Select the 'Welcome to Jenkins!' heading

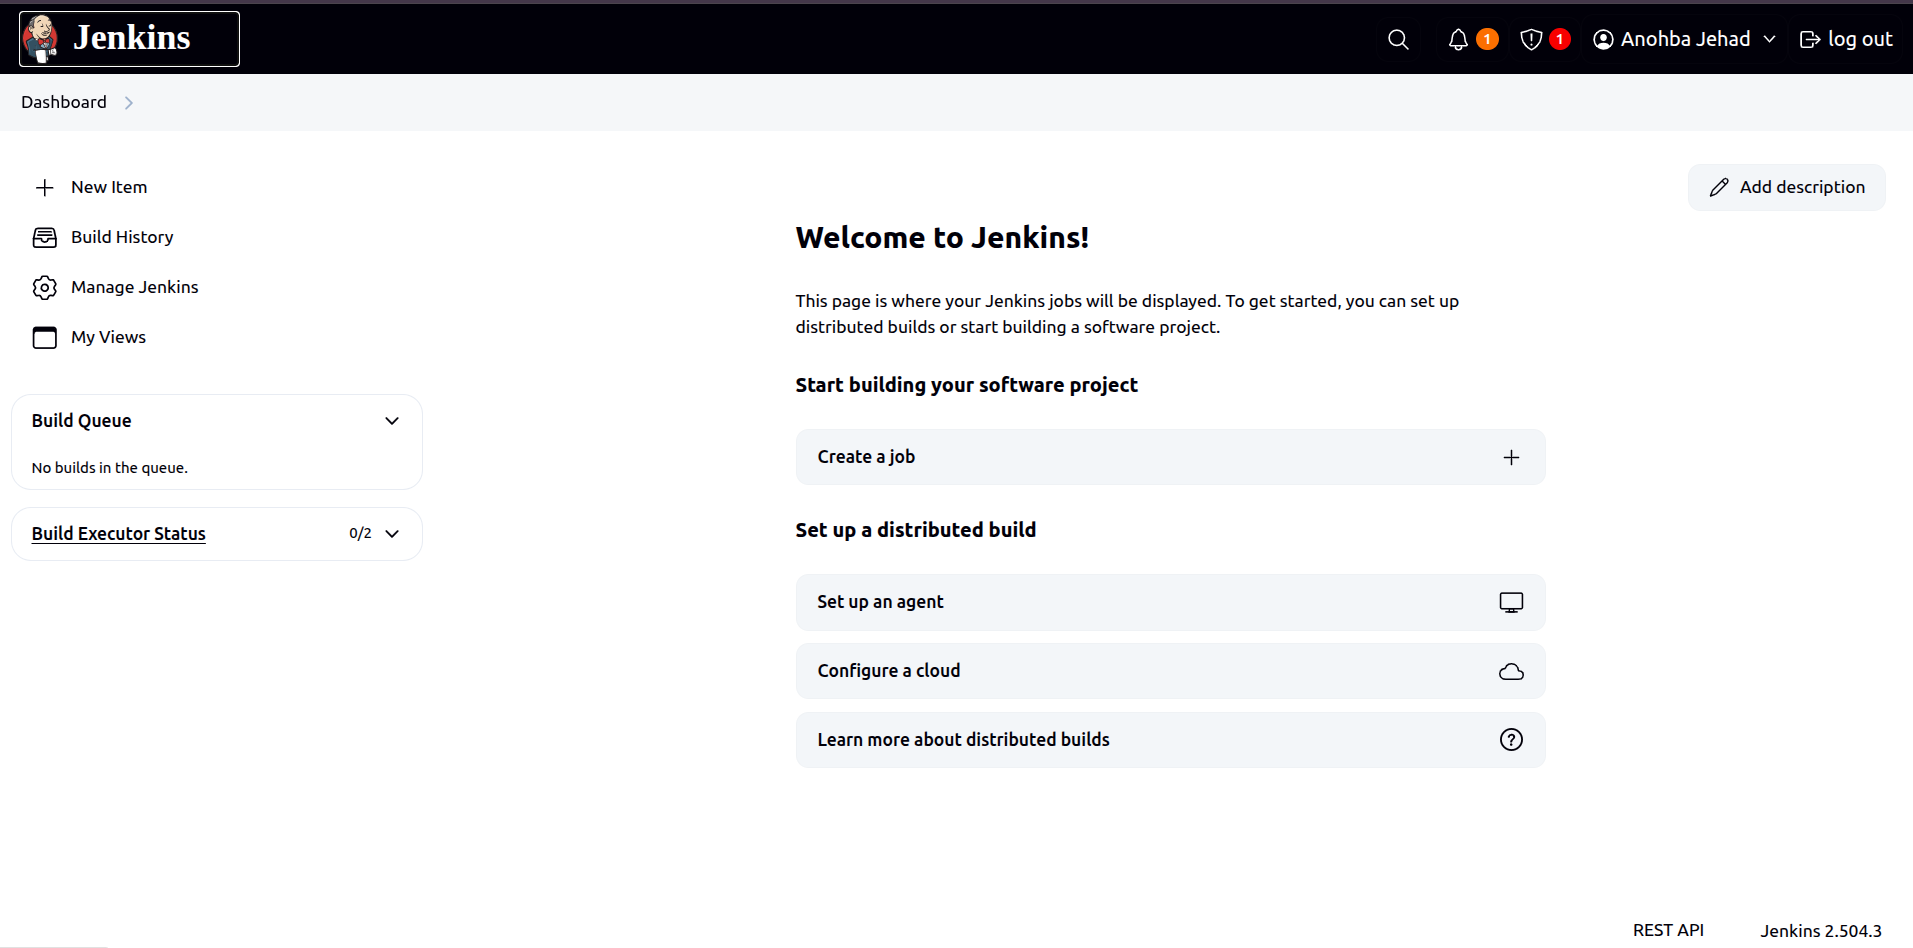click(942, 238)
